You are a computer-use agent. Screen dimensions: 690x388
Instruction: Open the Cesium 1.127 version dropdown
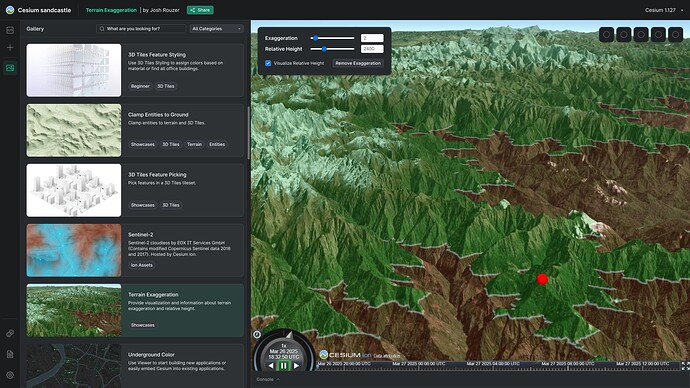tap(664, 10)
